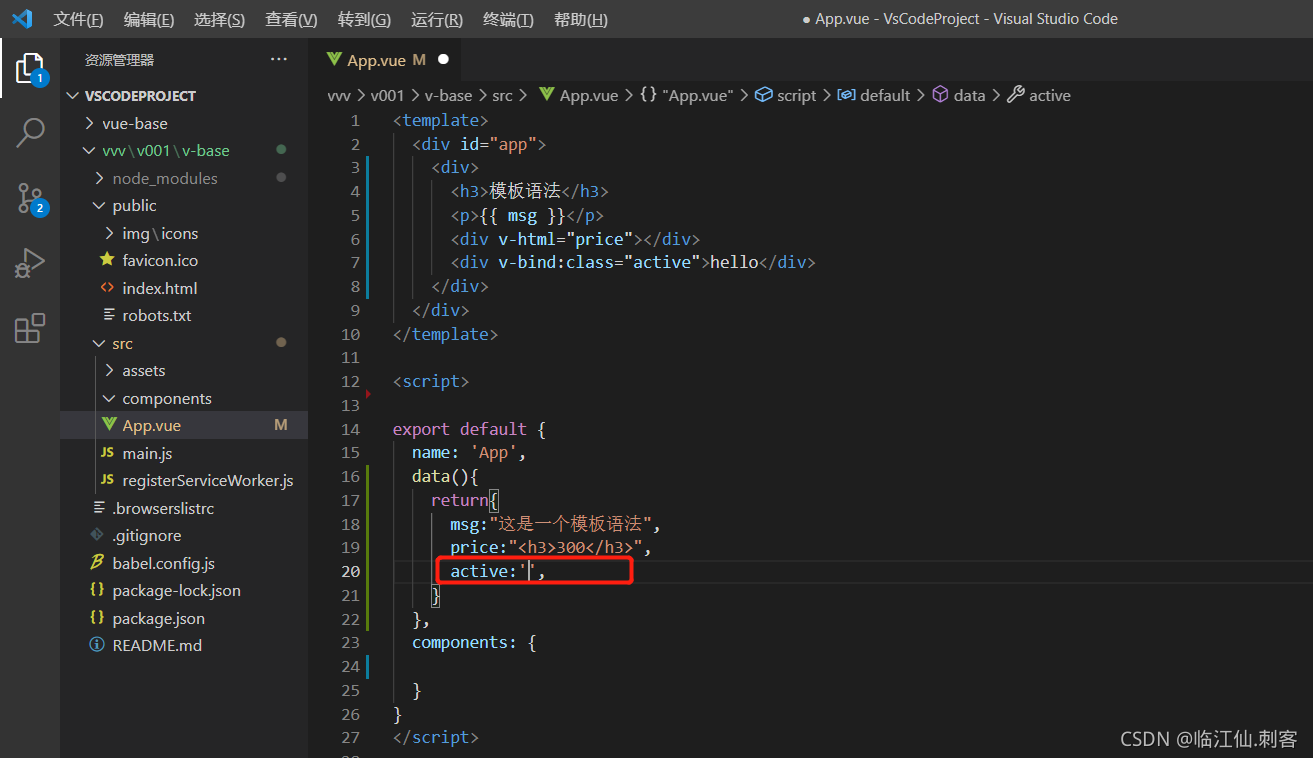Collapse the public folder

coord(99,205)
